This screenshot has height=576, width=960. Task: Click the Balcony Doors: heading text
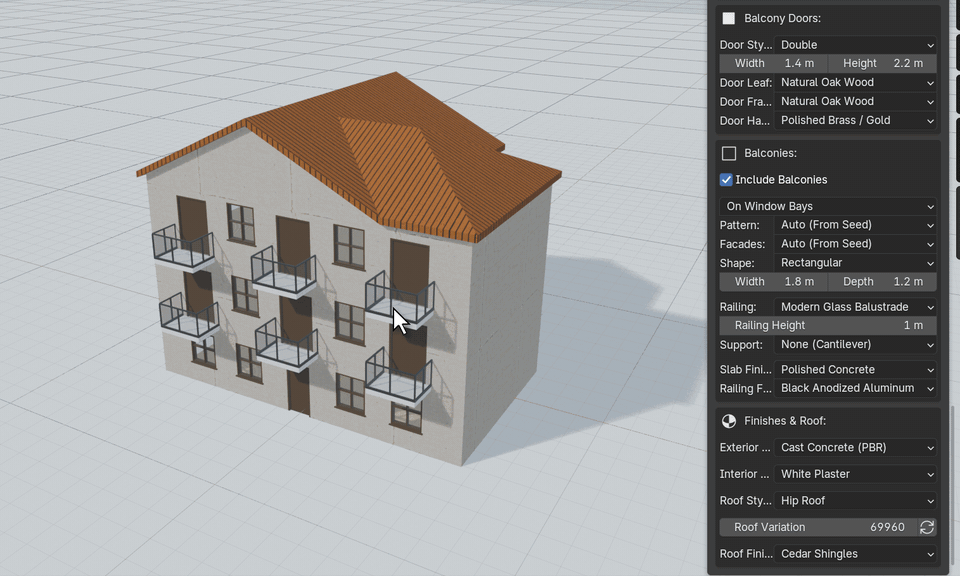[x=782, y=18]
